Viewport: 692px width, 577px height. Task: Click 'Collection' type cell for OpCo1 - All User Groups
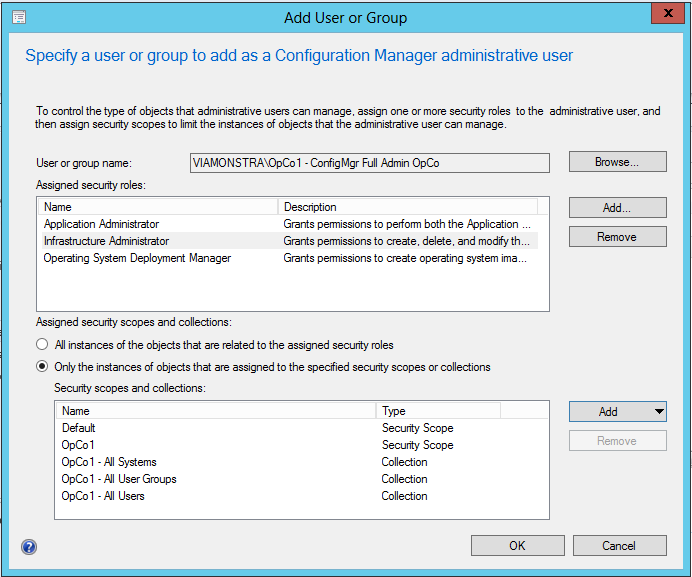coord(404,479)
